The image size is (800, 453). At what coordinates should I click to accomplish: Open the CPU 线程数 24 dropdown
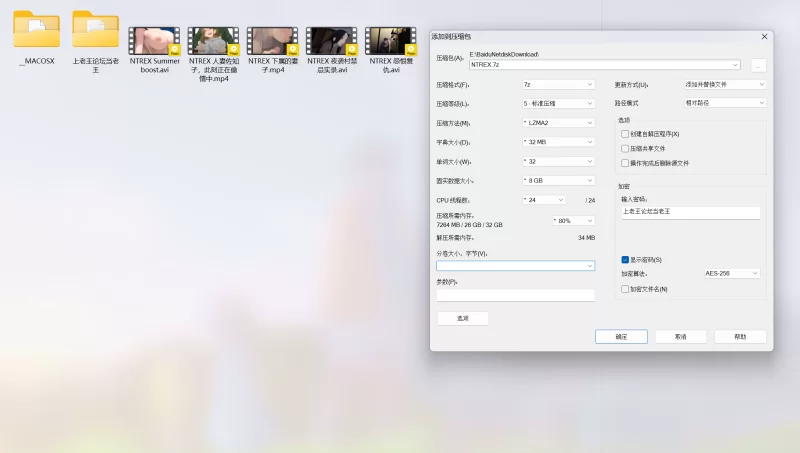coord(544,200)
